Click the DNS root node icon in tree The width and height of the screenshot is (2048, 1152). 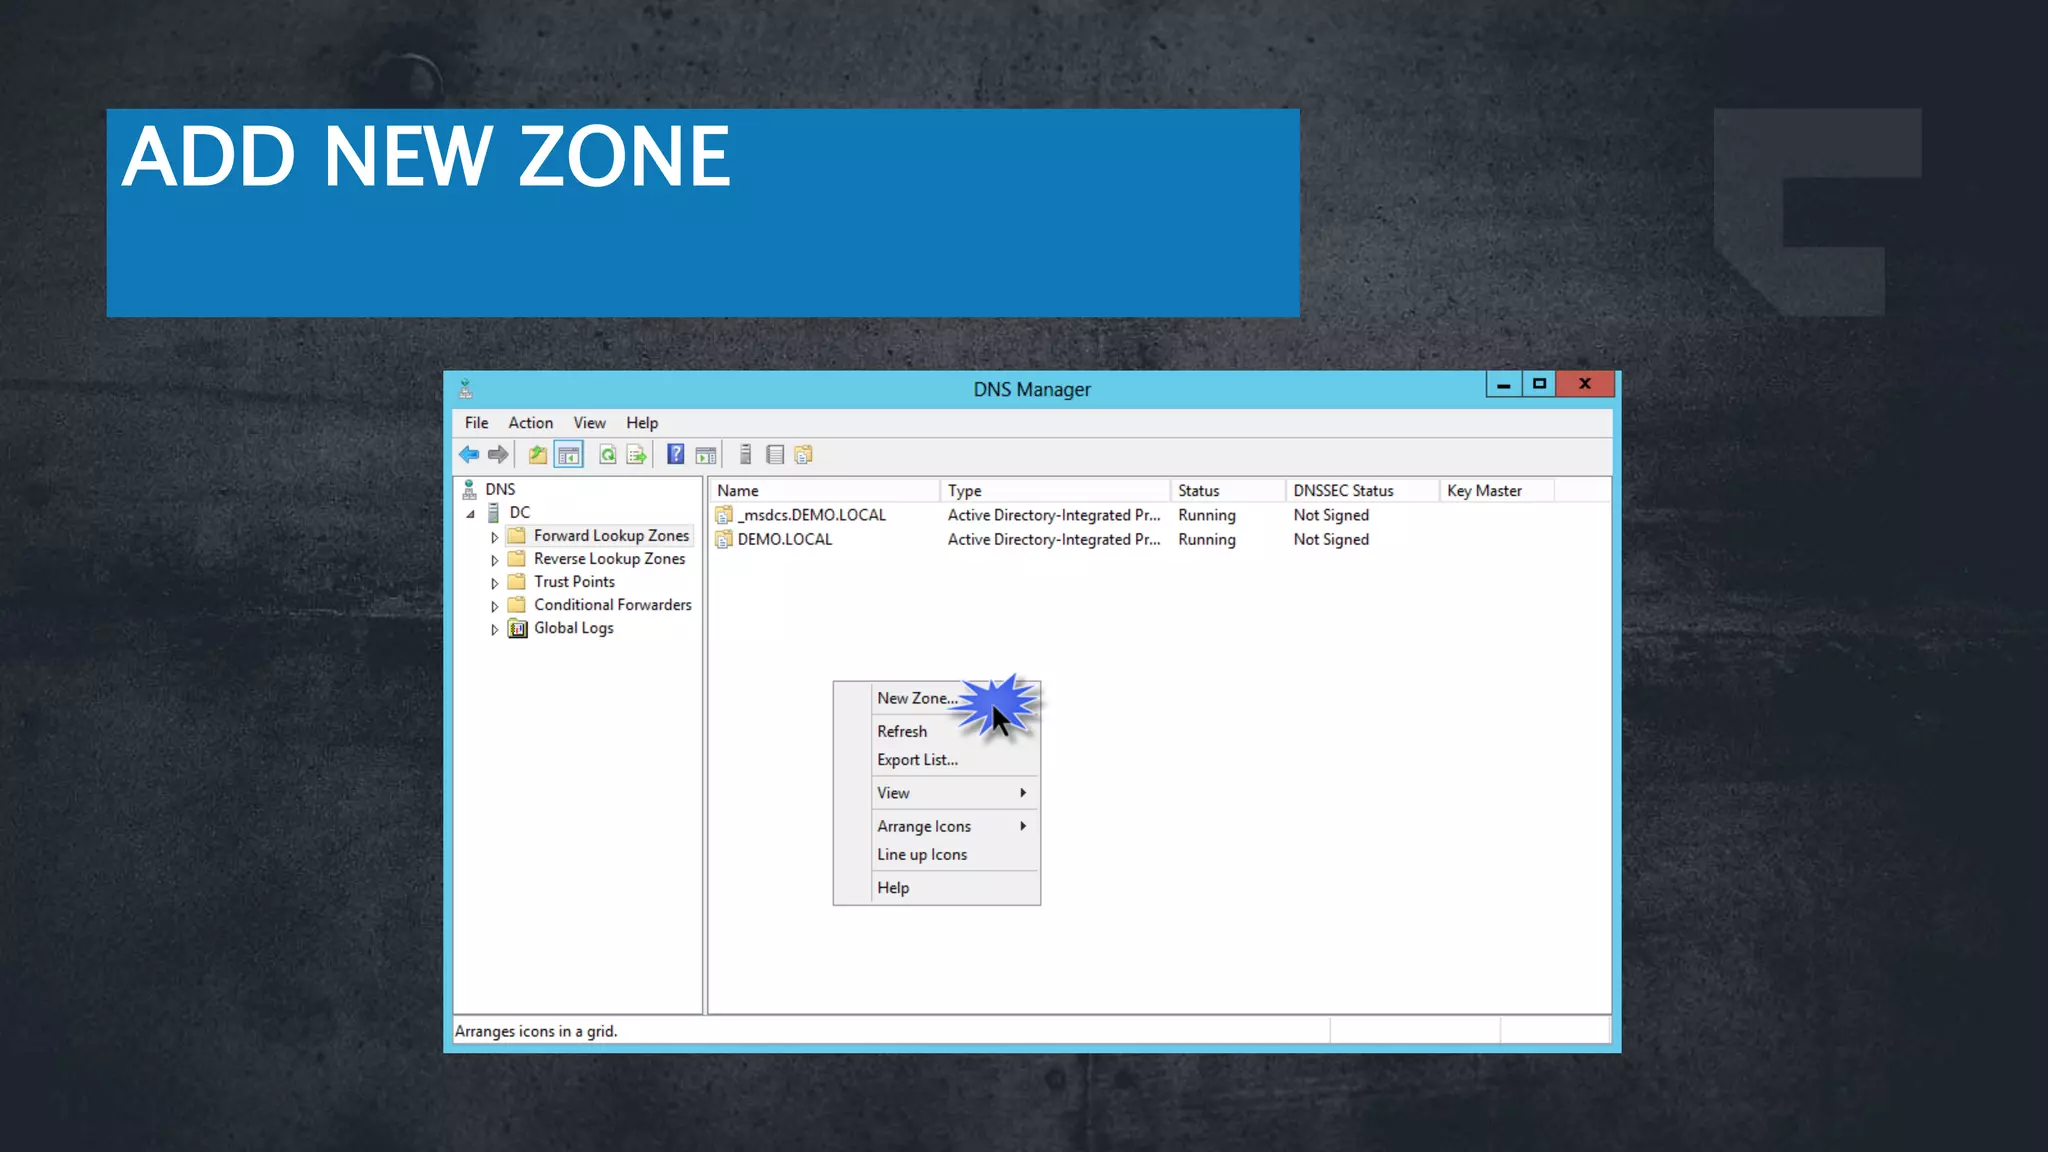coord(469,489)
